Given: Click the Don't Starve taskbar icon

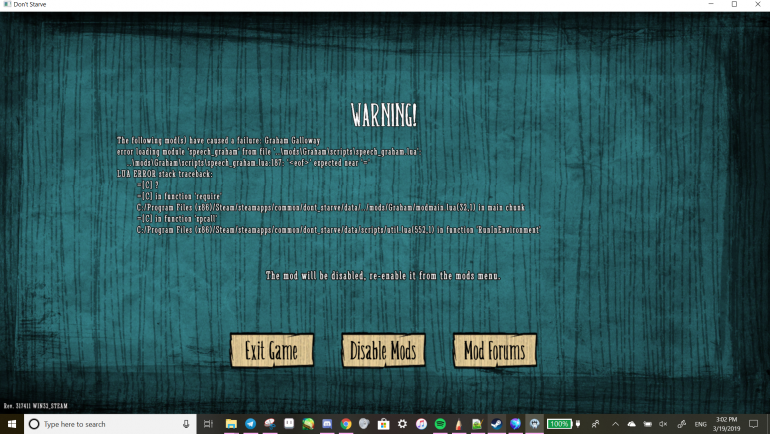Looking at the screenshot, I should tap(534, 424).
